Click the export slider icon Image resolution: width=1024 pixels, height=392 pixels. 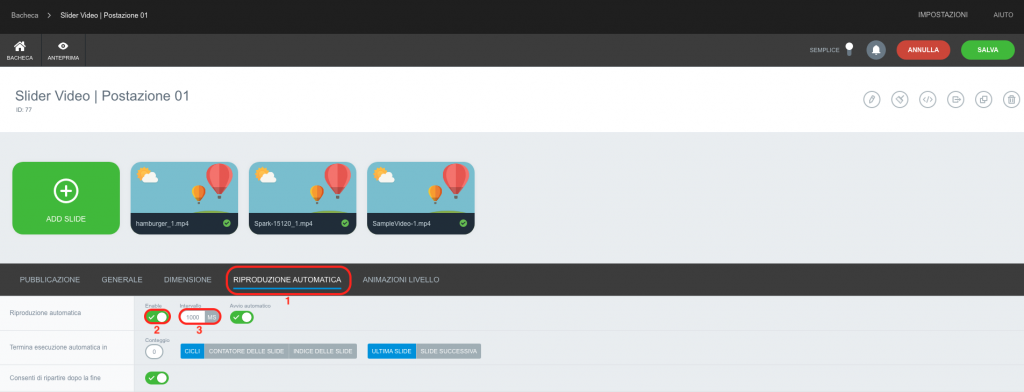click(956, 99)
